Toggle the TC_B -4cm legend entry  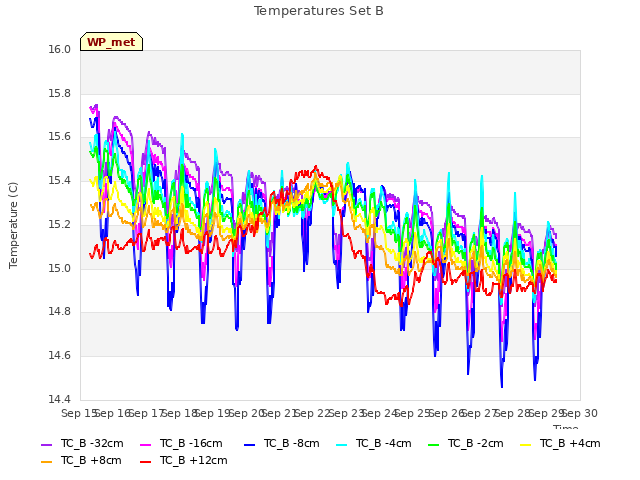(373, 444)
